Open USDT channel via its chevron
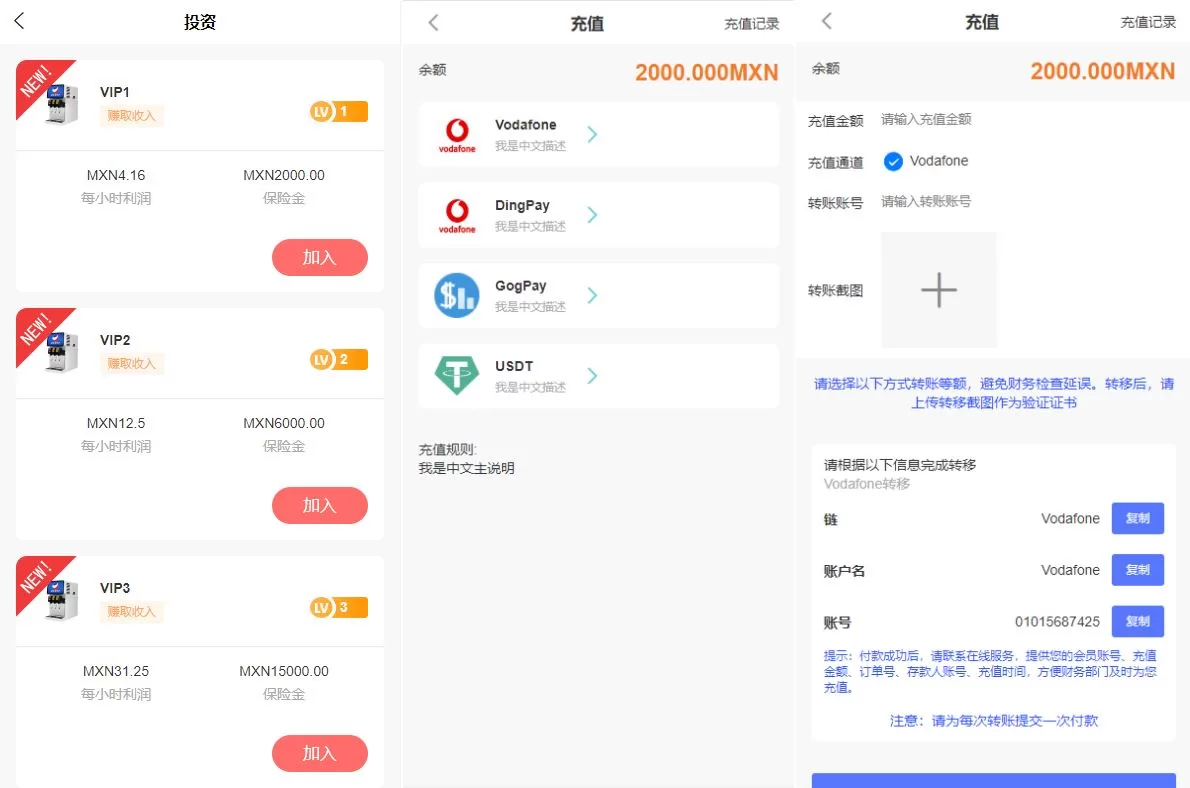Screen dimensions: 1190x788 click(592, 376)
